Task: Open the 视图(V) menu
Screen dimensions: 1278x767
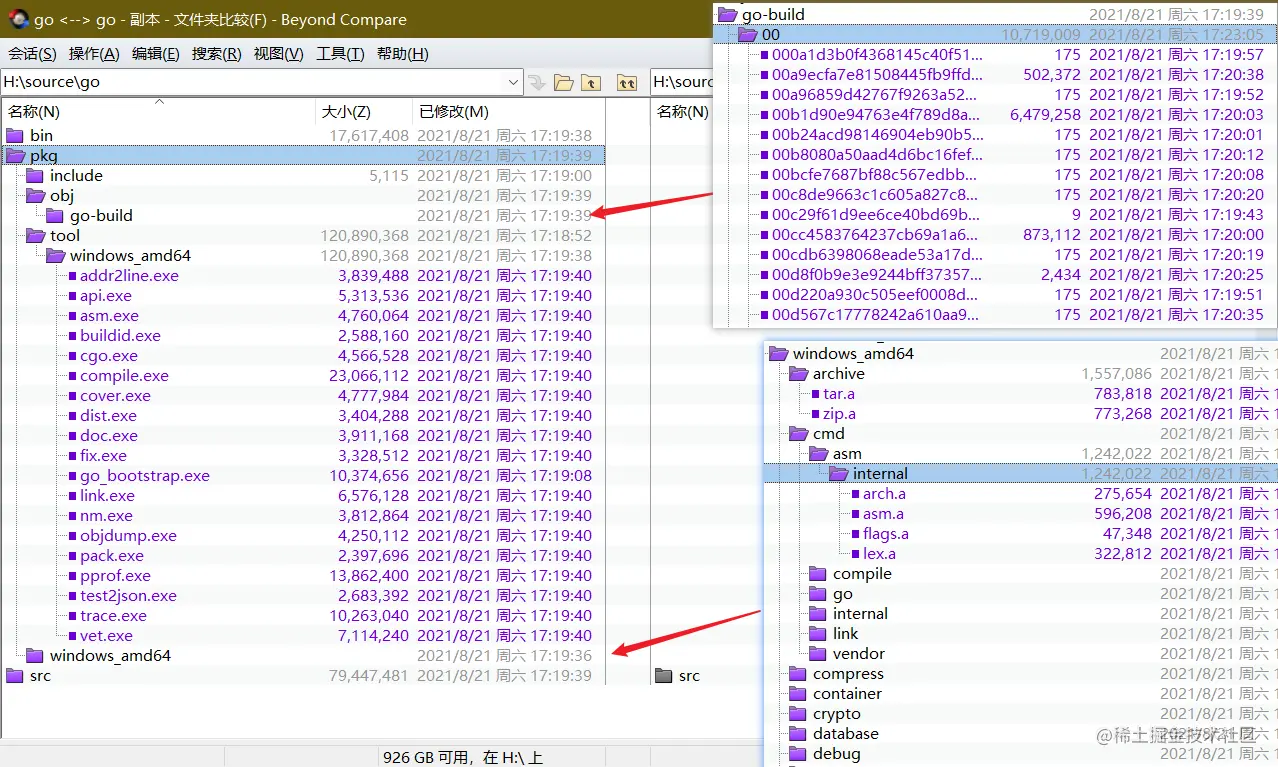Action: (279, 54)
